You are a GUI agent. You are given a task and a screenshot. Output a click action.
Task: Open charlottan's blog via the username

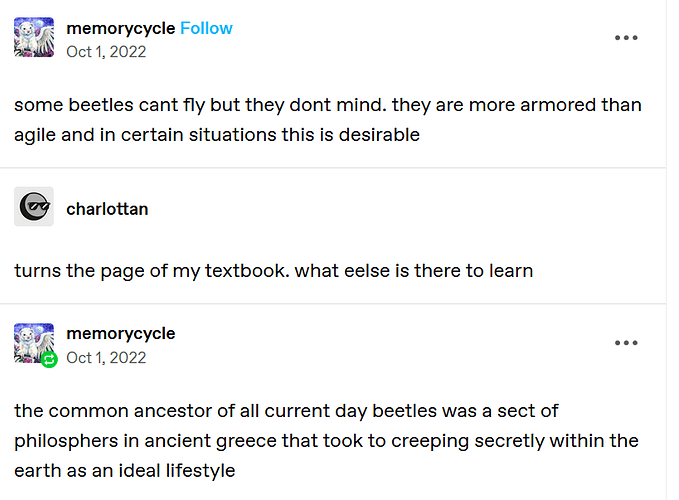tap(107, 209)
